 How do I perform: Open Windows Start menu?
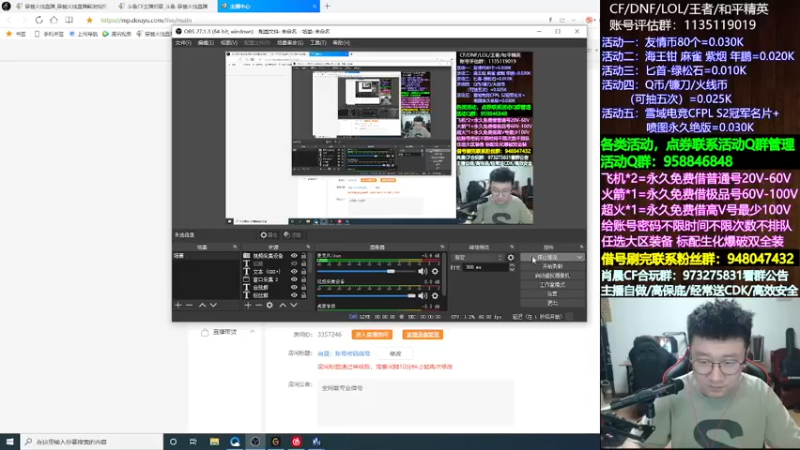10,442
